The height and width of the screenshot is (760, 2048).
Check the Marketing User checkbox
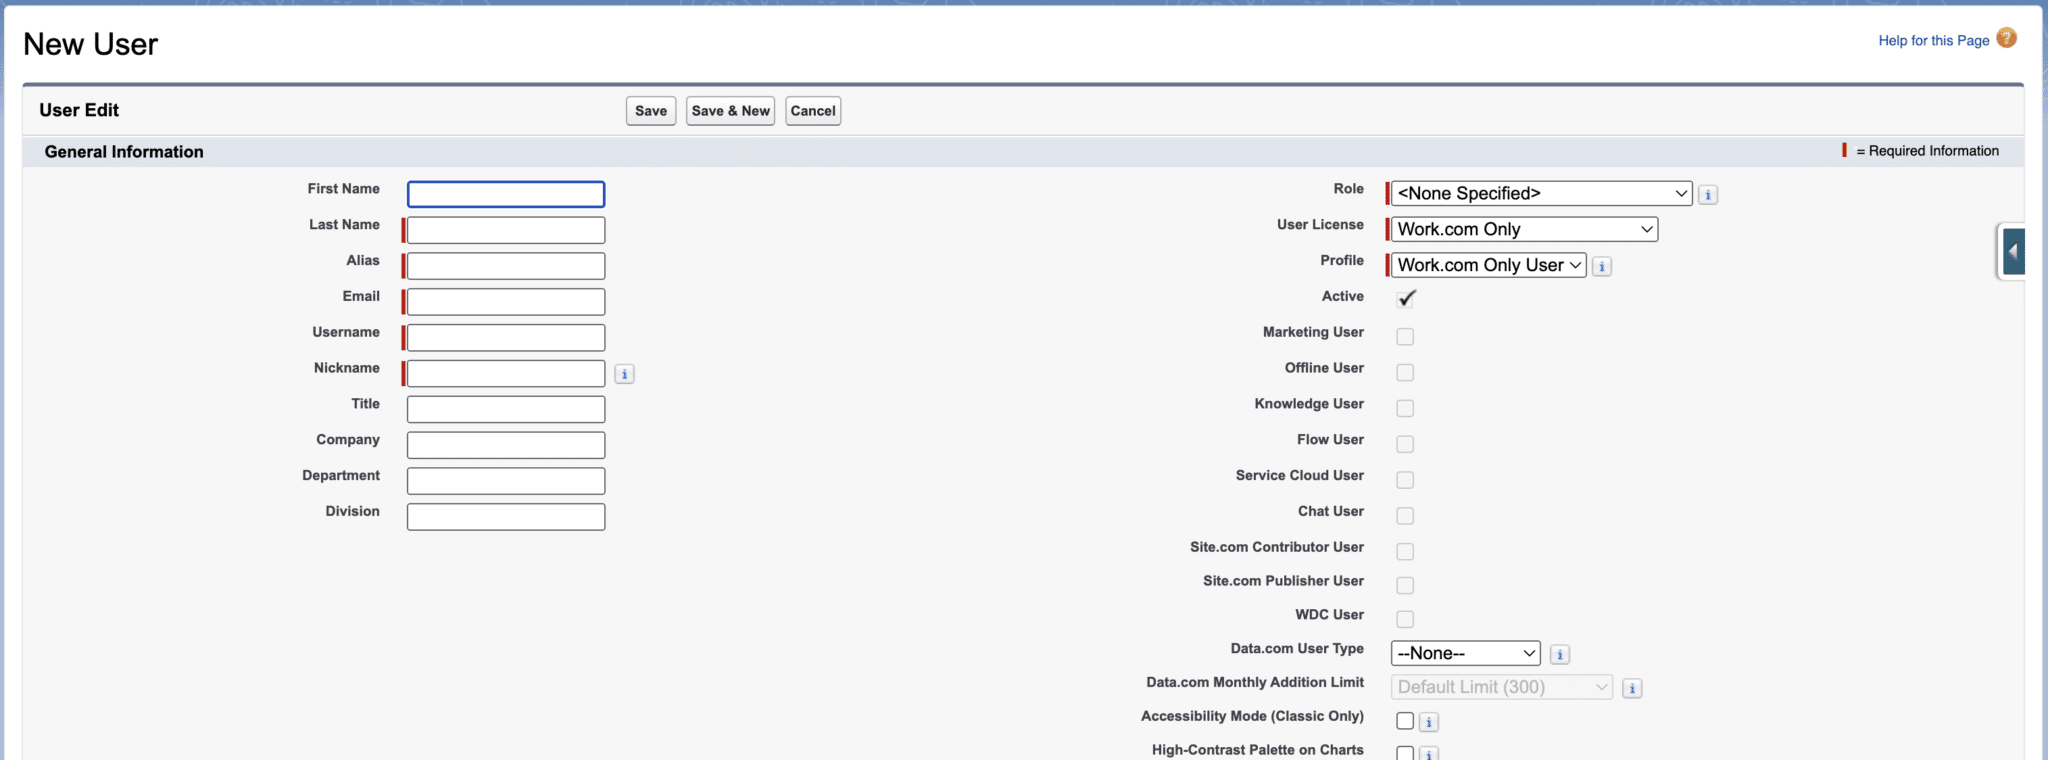tap(1405, 337)
